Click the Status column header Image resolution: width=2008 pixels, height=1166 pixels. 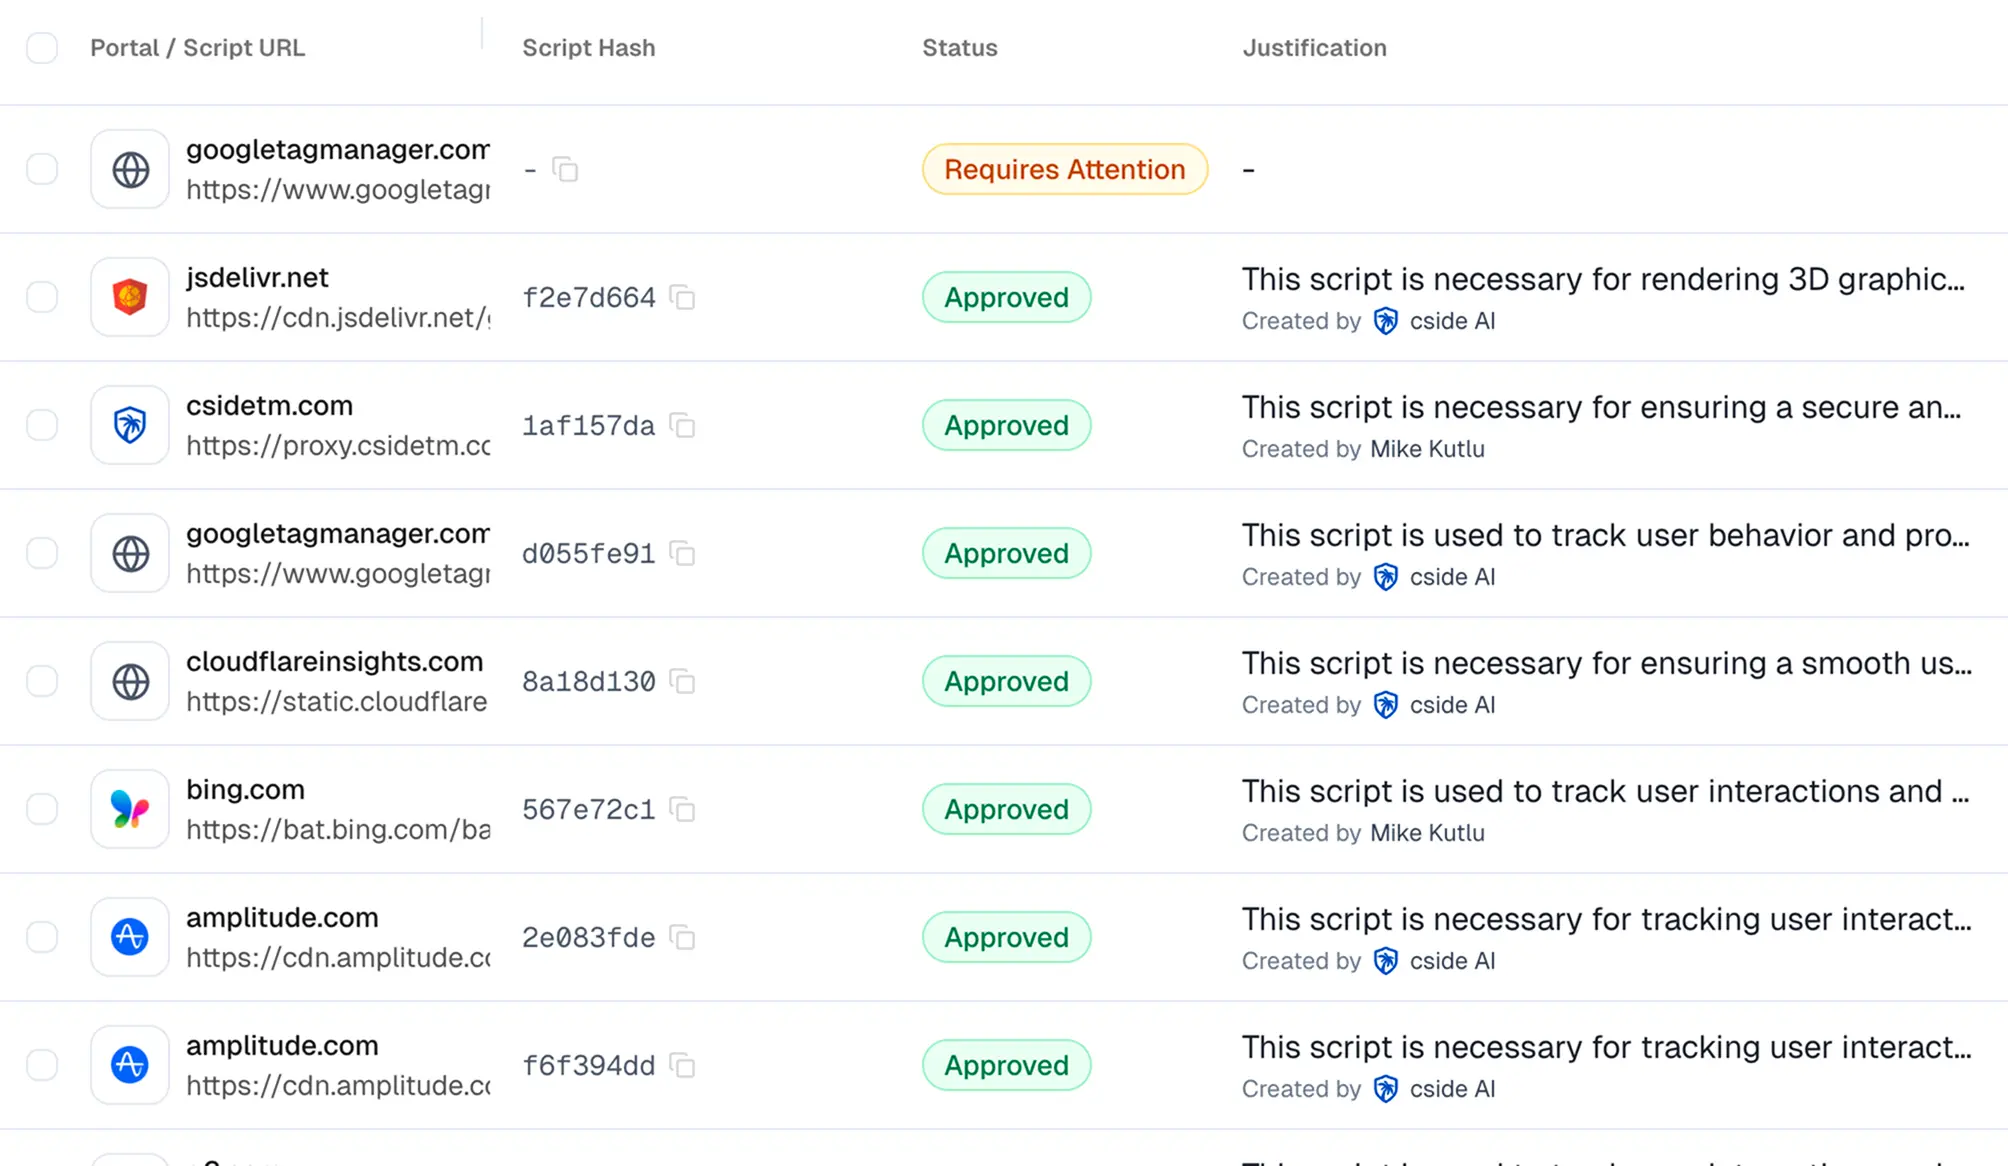click(x=959, y=47)
